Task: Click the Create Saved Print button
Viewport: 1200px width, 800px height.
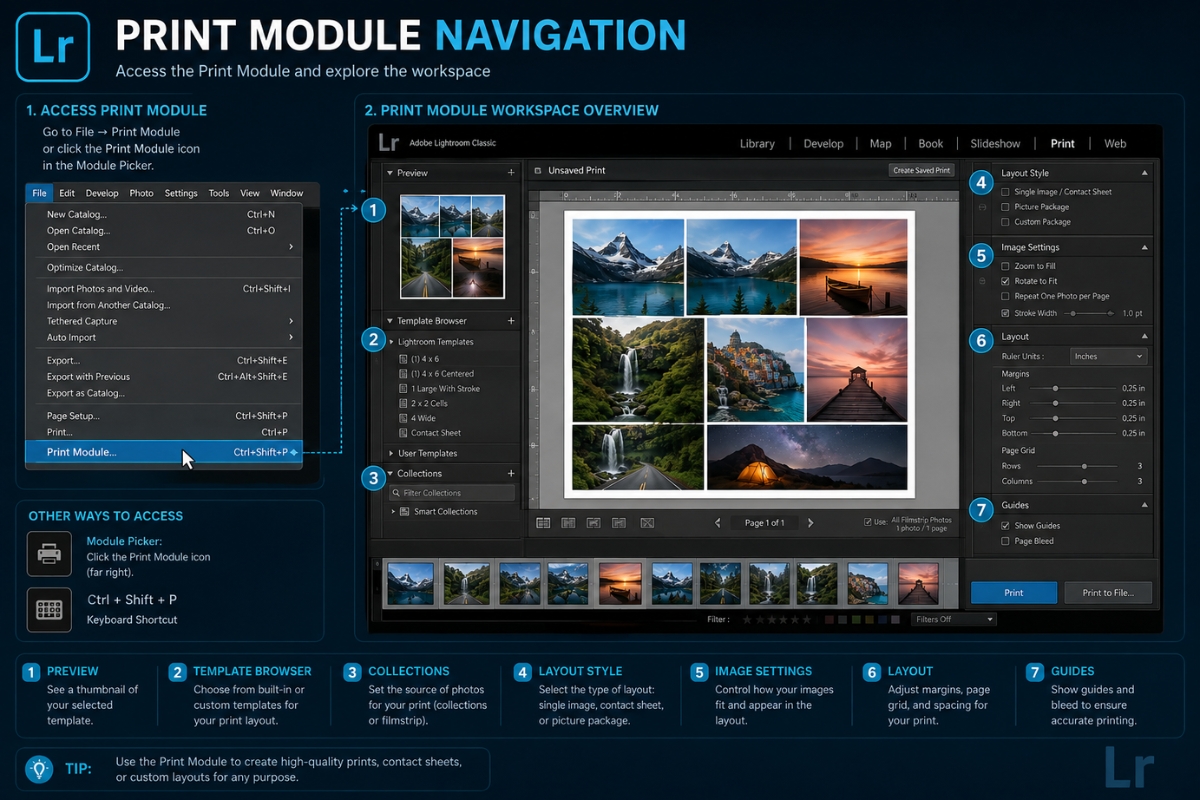Action: tap(921, 171)
